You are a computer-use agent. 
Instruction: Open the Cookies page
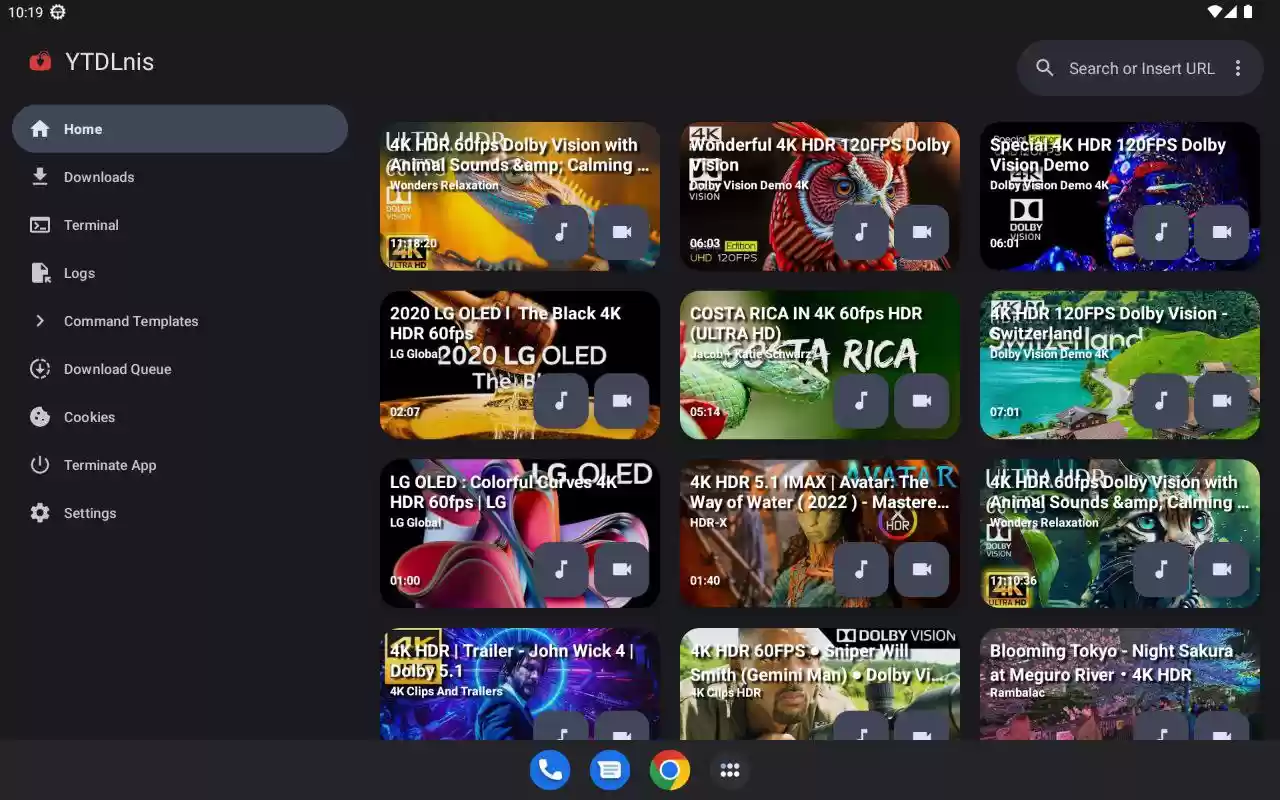89,417
